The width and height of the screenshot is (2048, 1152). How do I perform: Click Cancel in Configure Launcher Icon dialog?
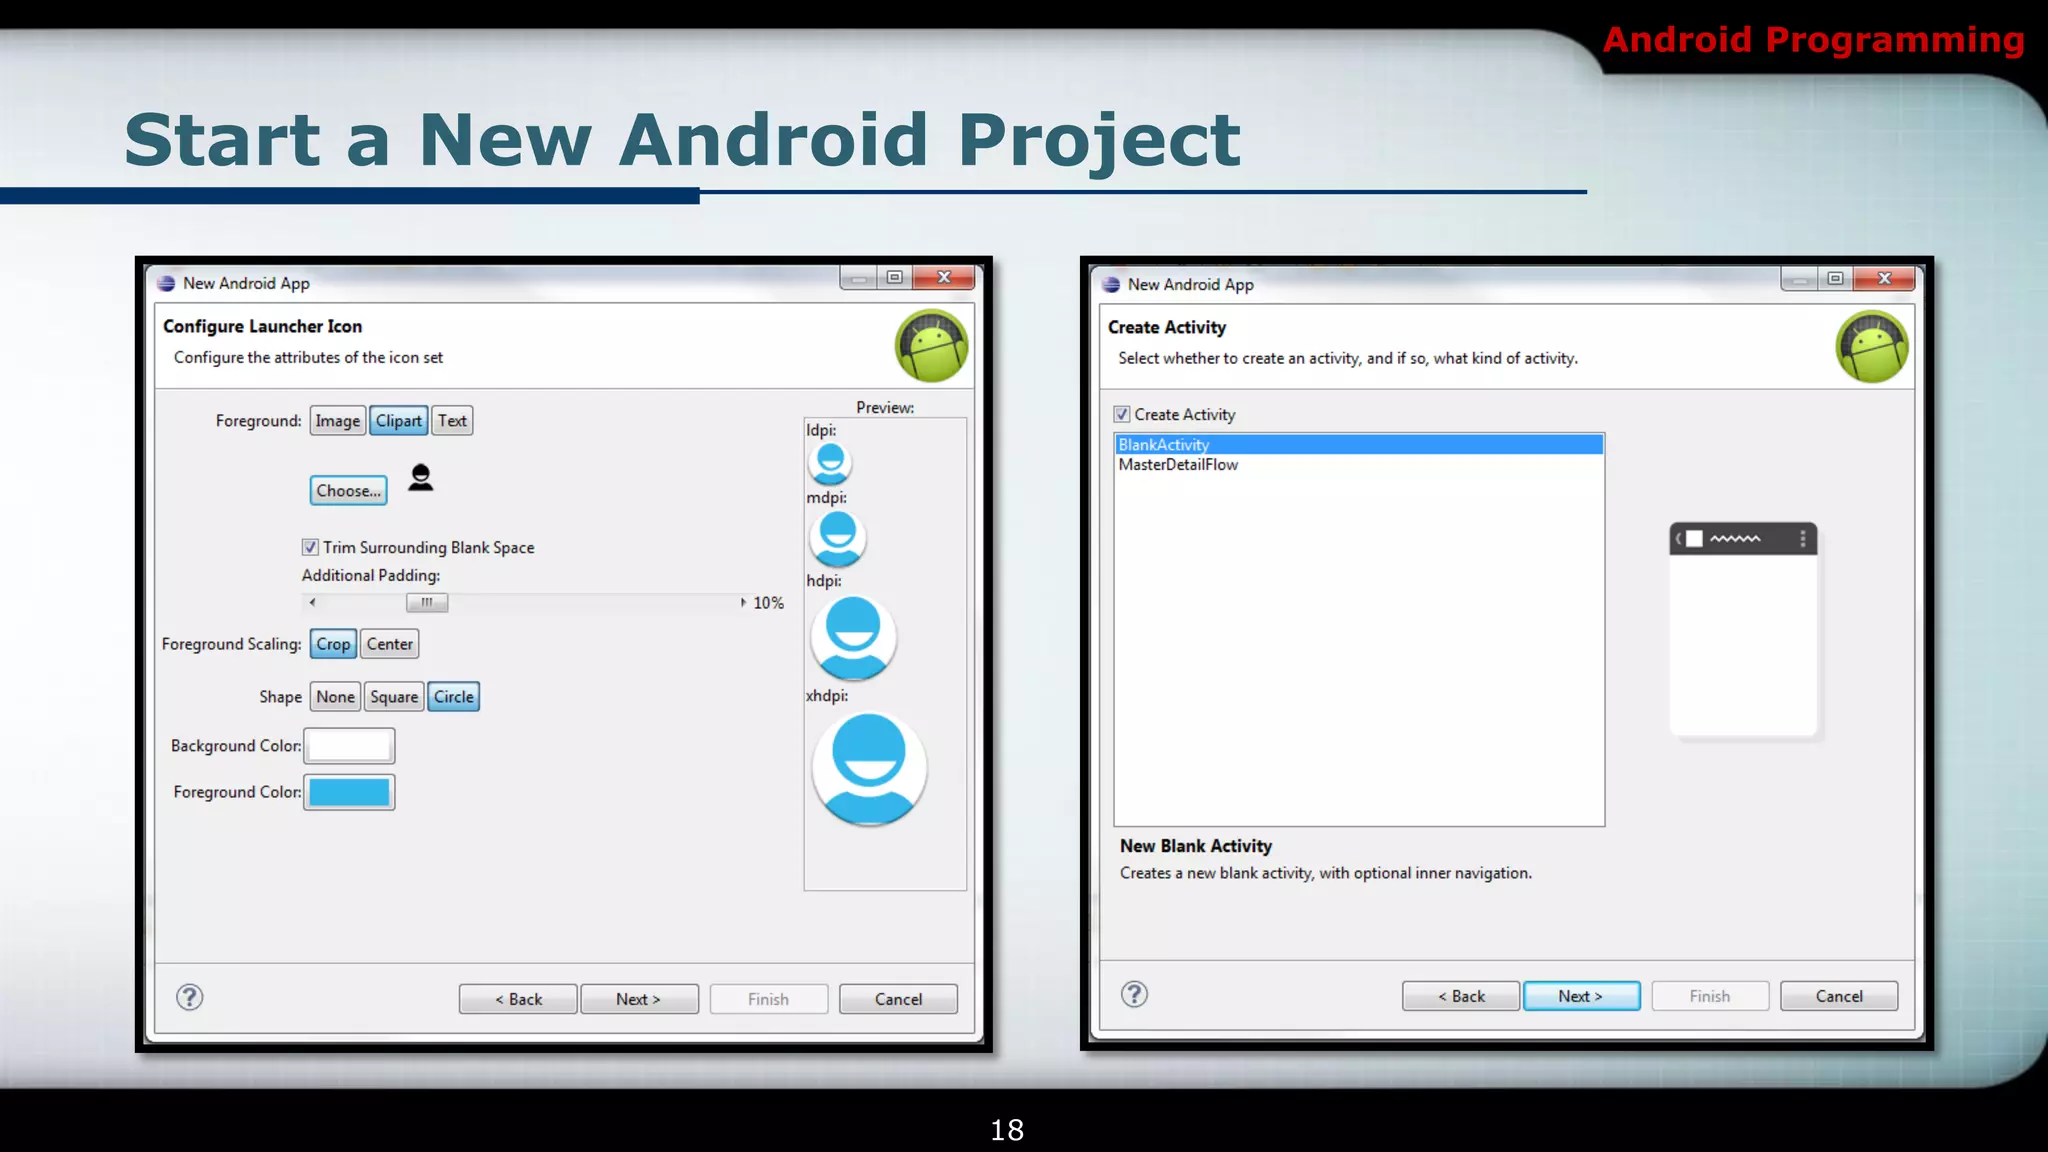pos(898,999)
